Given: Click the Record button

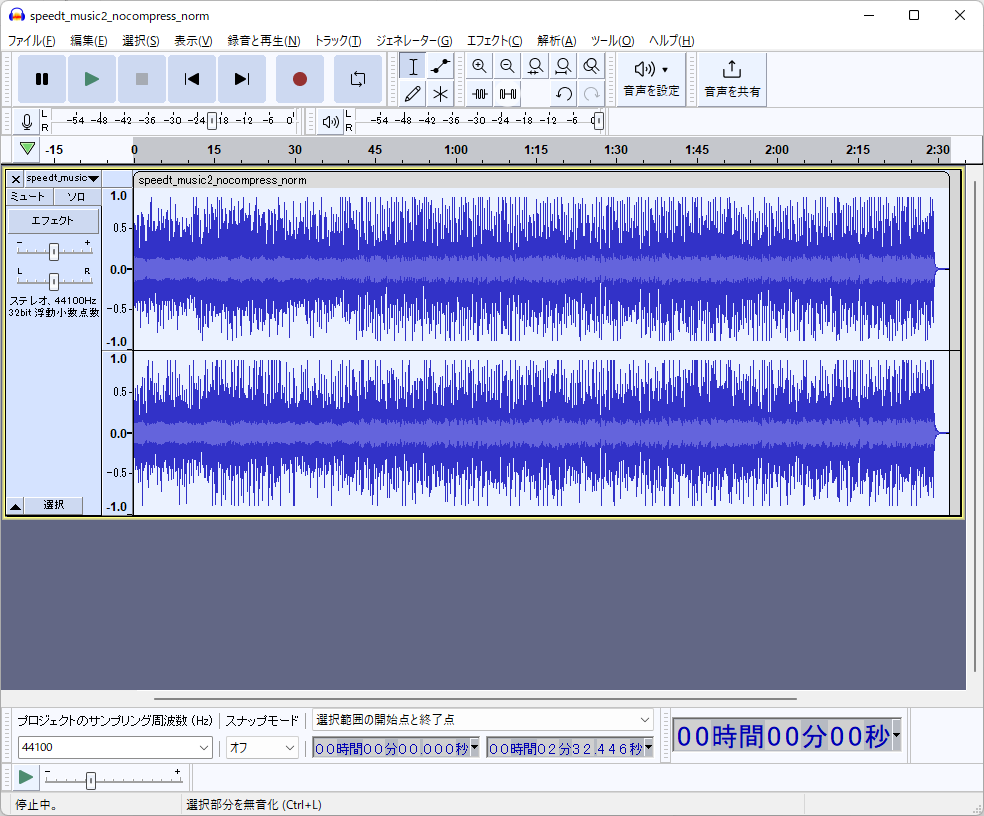Looking at the screenshot, I should point(299,79).
